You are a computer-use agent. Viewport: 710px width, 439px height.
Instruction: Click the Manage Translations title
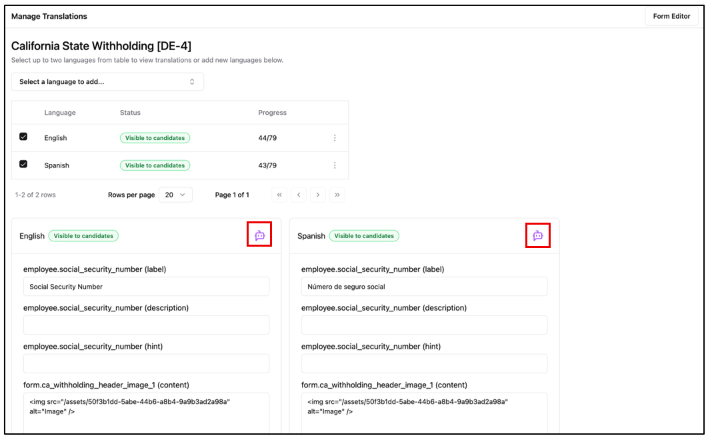(49, 16)
